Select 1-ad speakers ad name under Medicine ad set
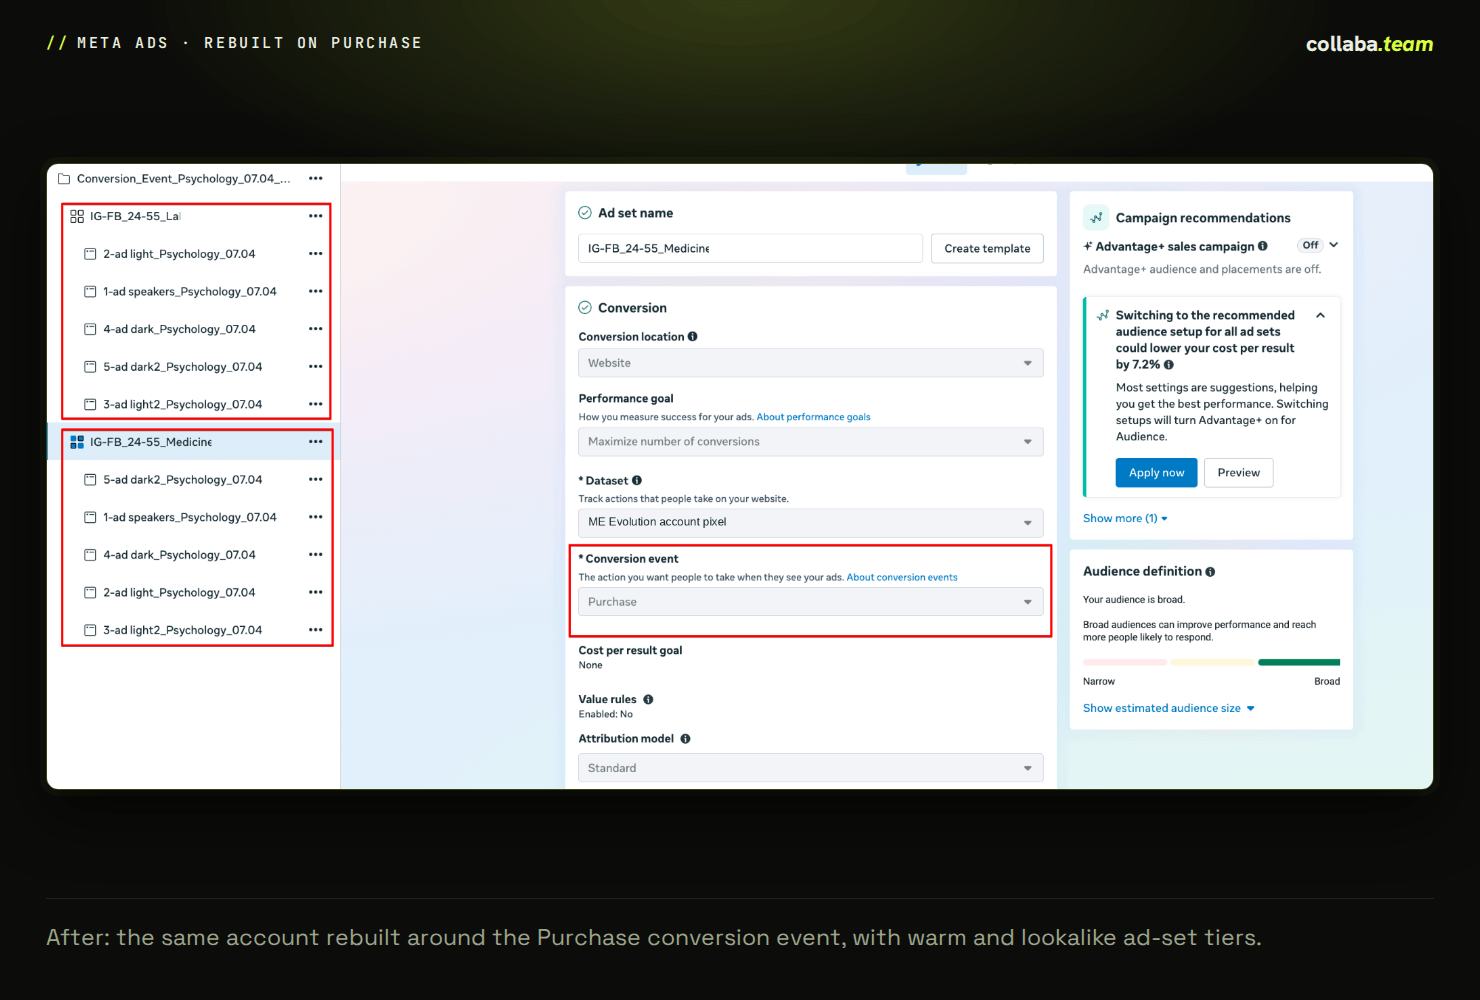The image size is (1480, 1000). pyautogui.click(x=190, y=518)
